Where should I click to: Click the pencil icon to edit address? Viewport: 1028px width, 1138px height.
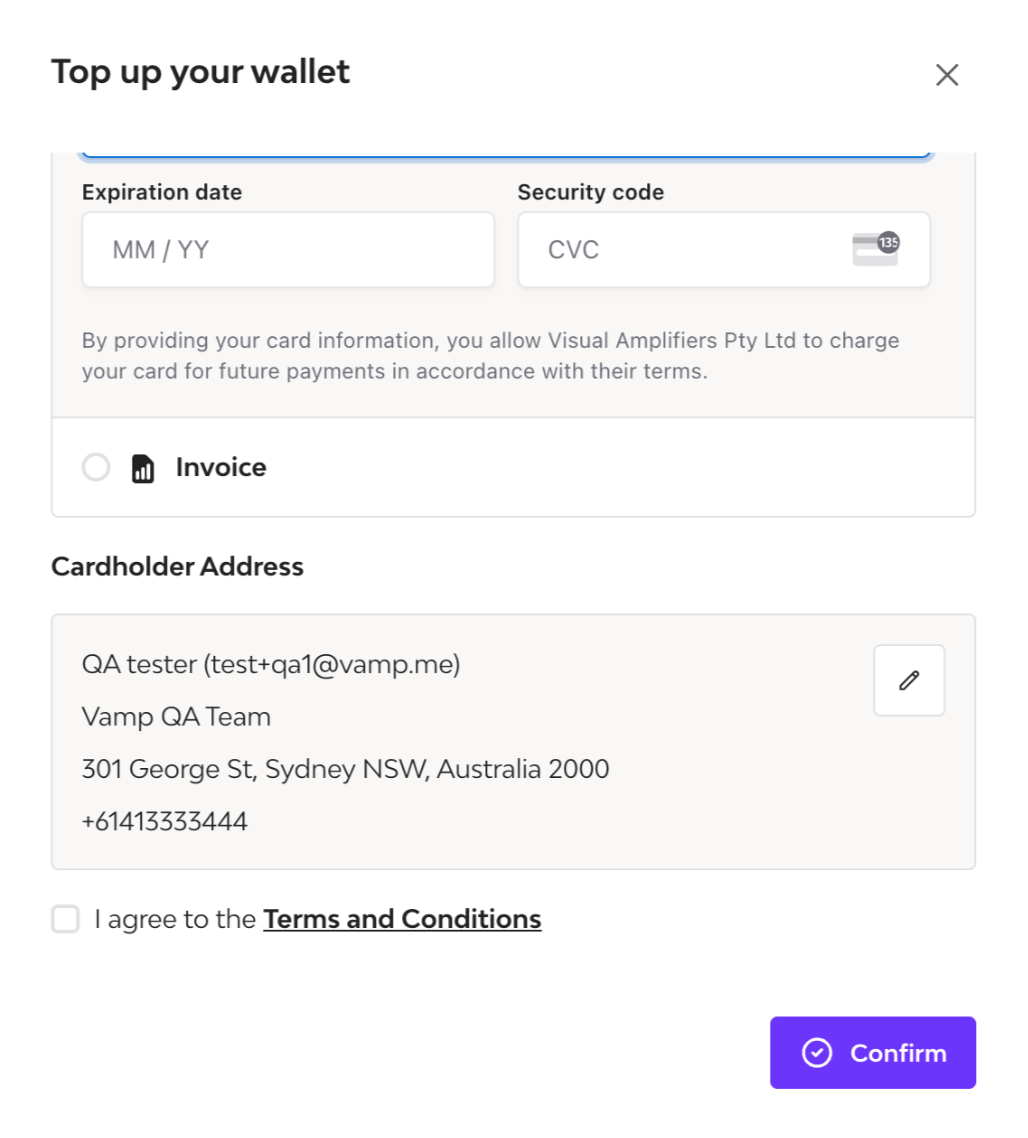908,680
